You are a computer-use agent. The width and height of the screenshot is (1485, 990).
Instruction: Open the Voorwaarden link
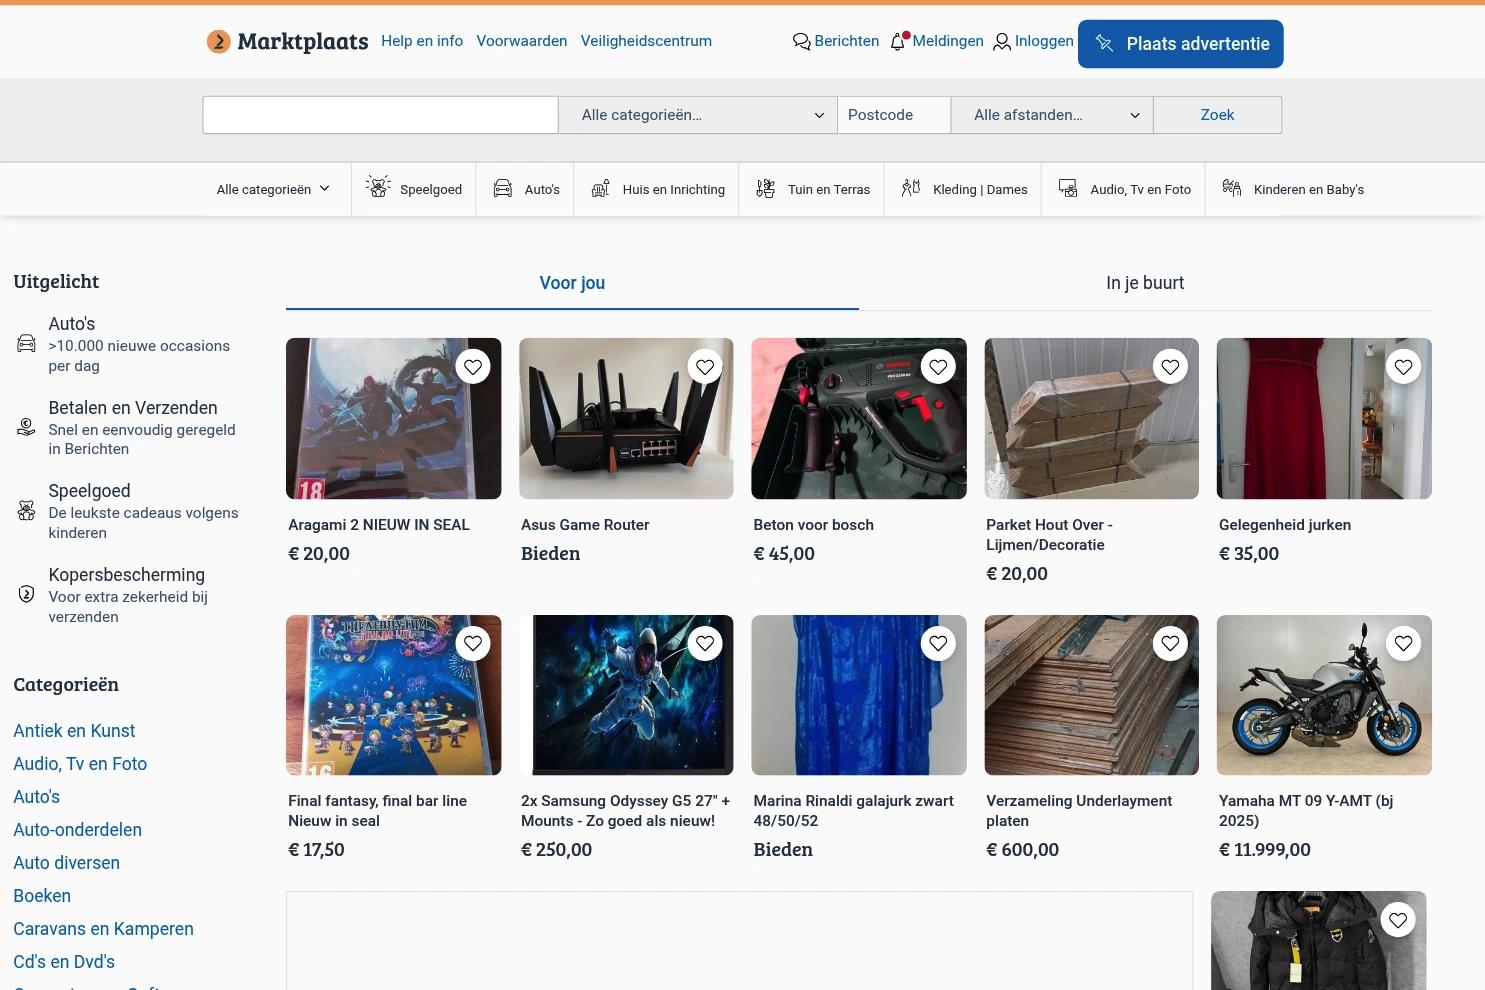pos(522,41)
